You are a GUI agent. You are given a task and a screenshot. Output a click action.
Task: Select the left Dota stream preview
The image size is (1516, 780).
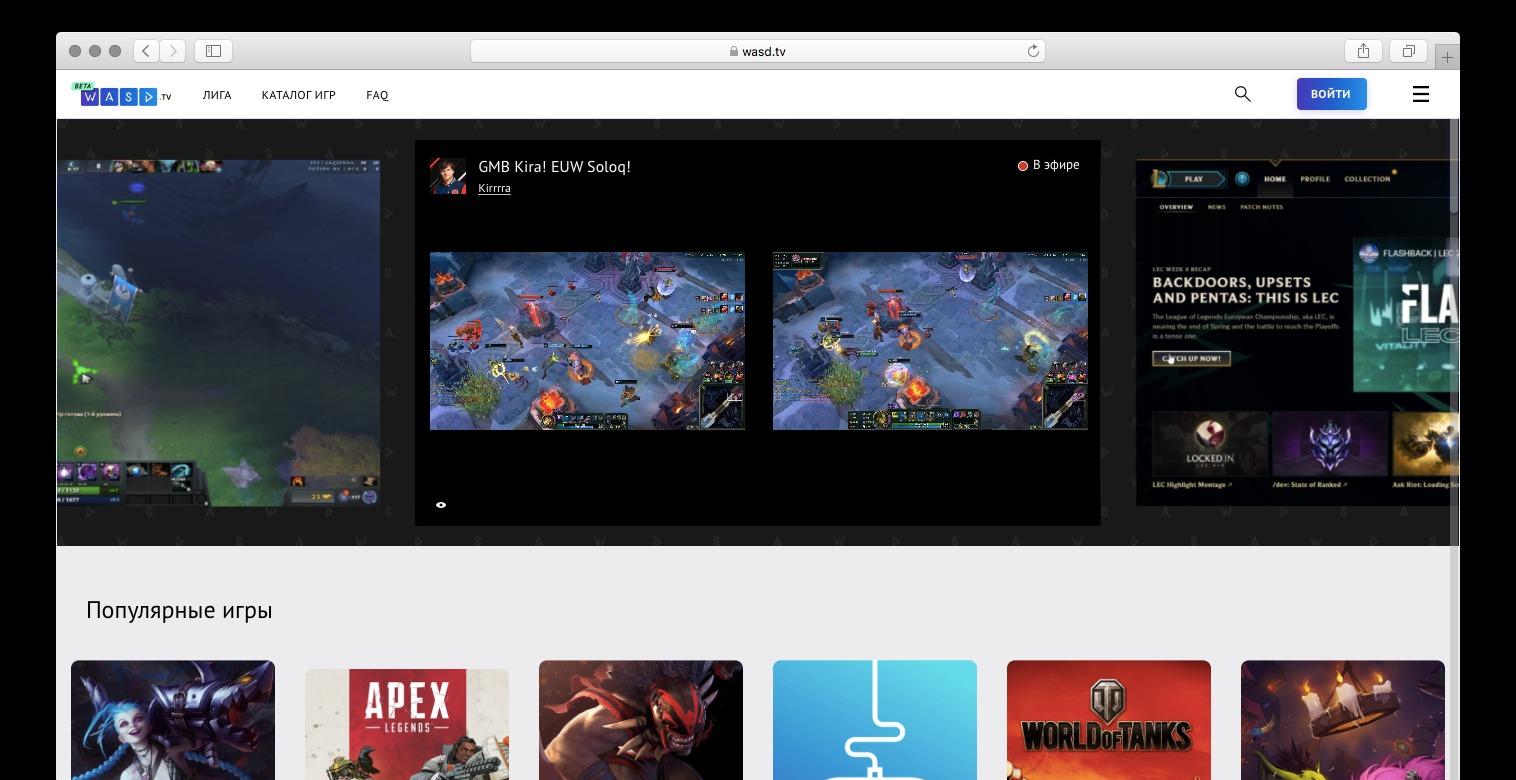[x=218, y=333]
